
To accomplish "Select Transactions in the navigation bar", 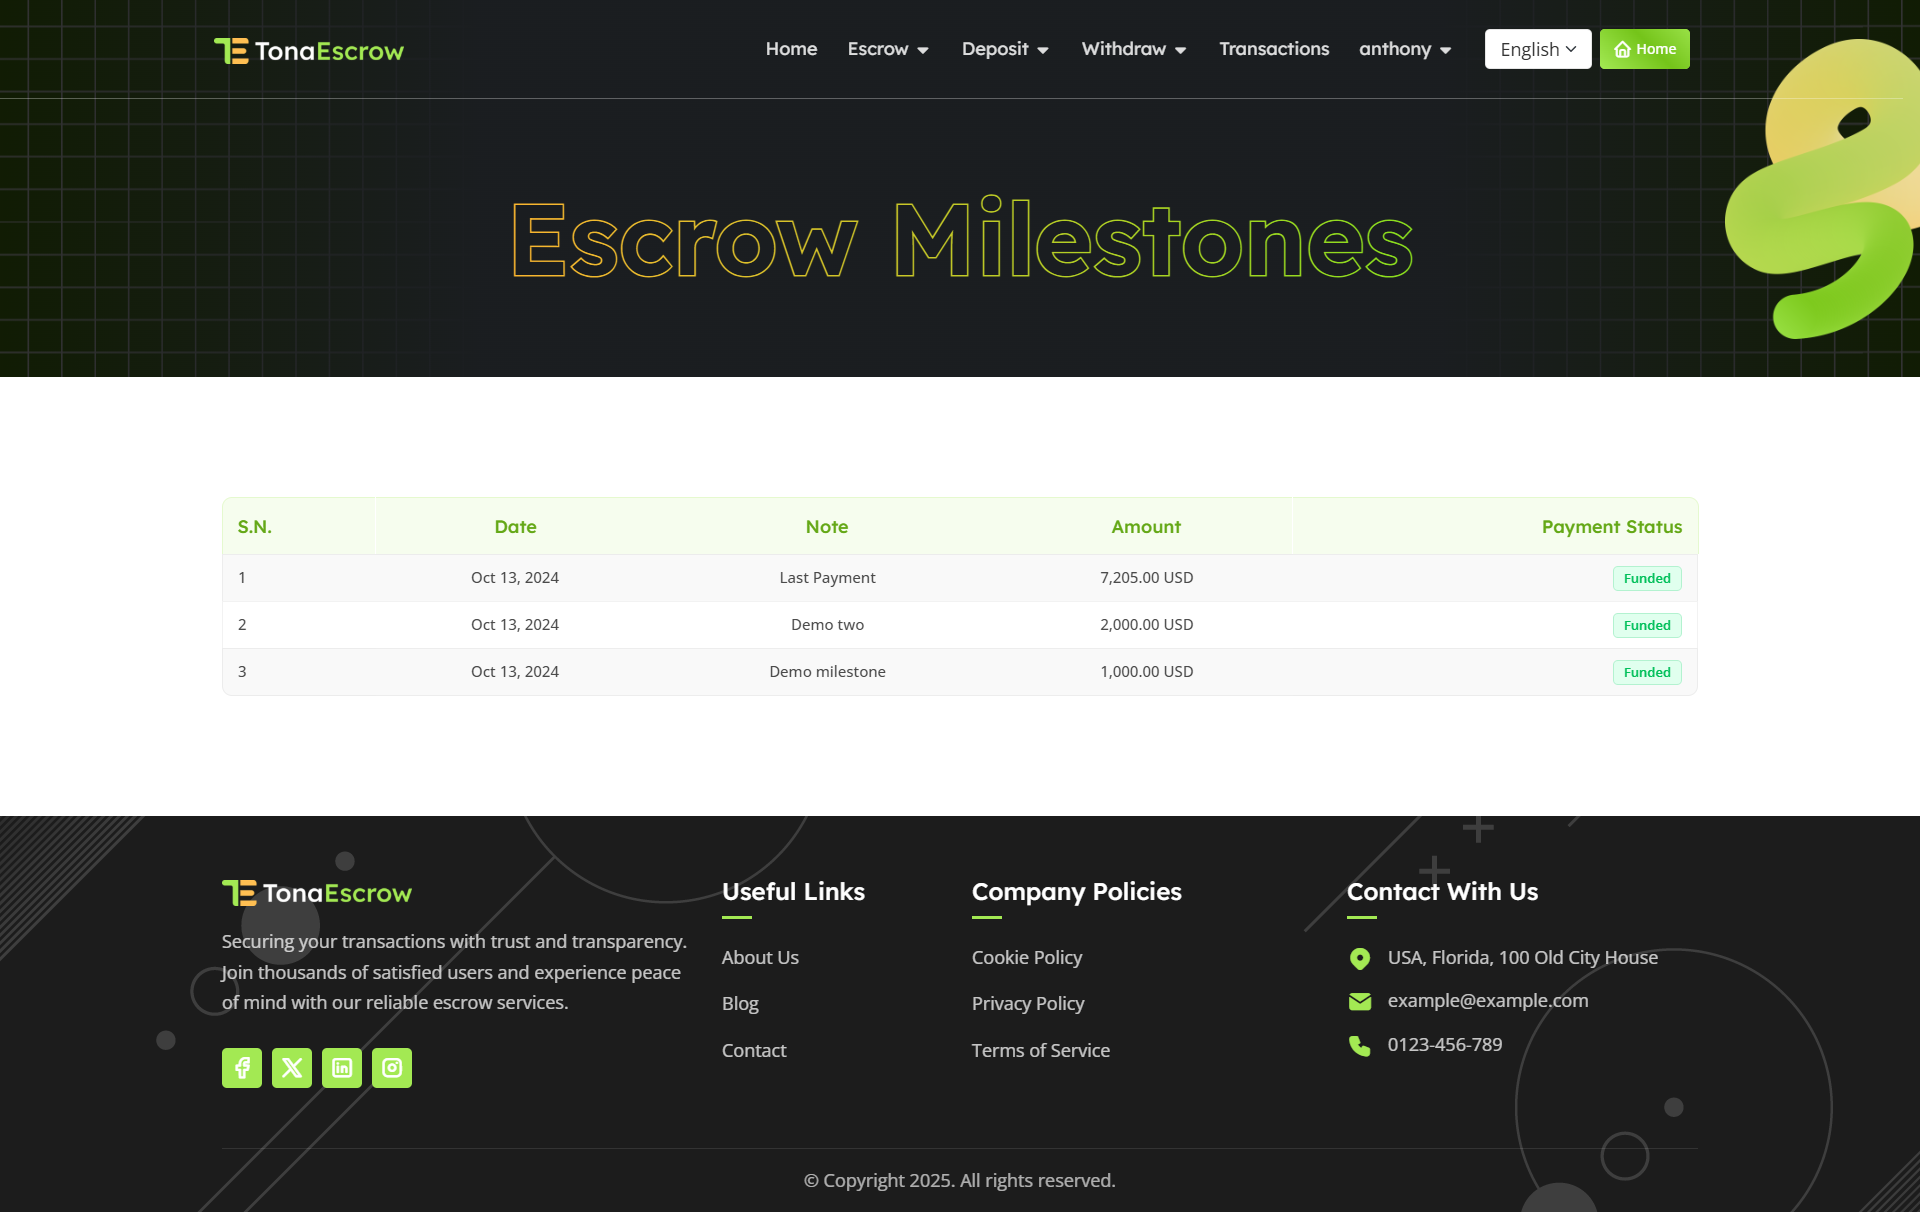I will point(1273,48).
